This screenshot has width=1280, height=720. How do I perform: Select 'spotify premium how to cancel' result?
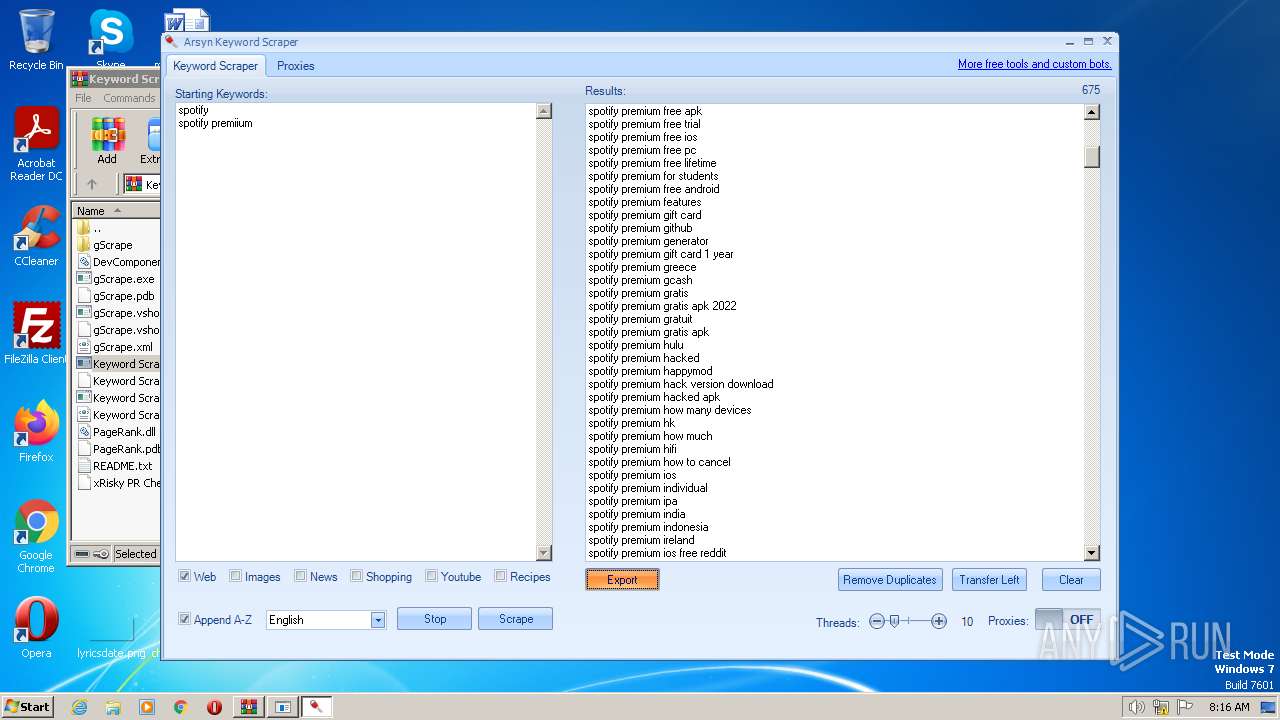pyautogui.click(x=659, y=462)
